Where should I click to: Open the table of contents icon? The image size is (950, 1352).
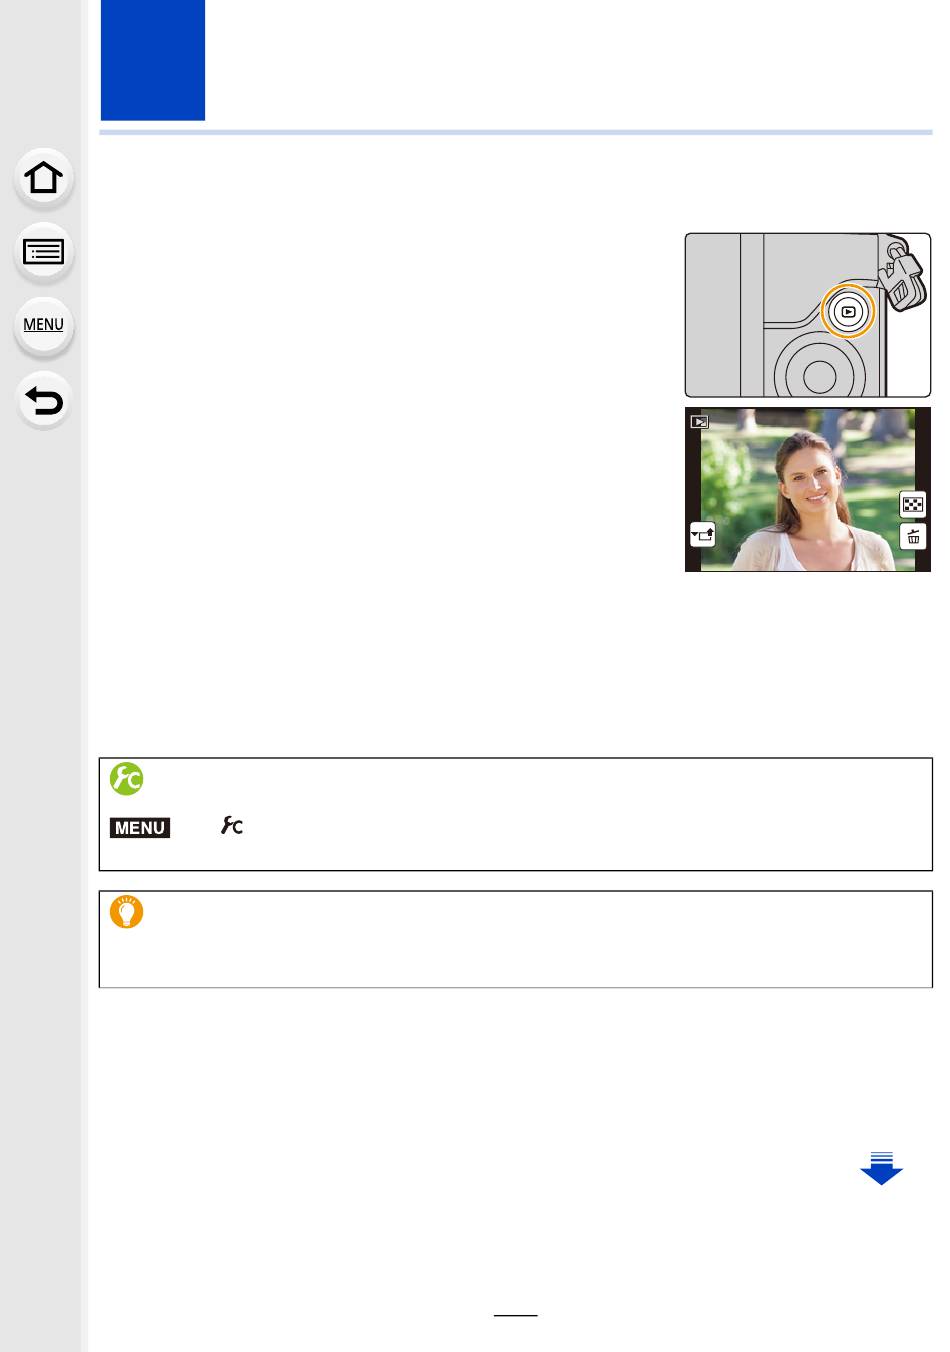coord(43,251)
